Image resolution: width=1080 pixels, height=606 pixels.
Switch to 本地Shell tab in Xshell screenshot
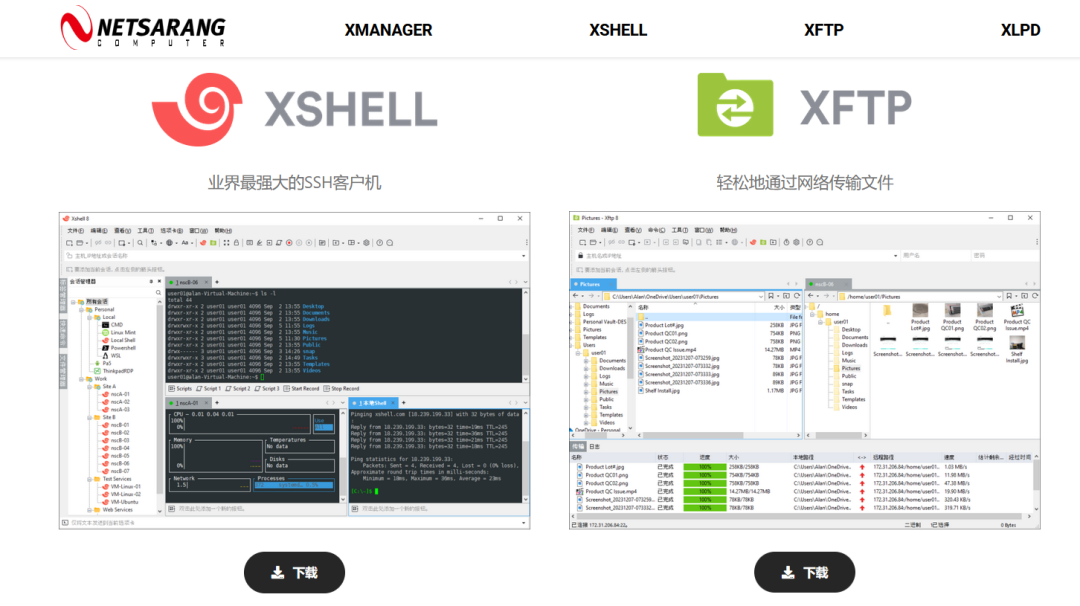[373, 403]
